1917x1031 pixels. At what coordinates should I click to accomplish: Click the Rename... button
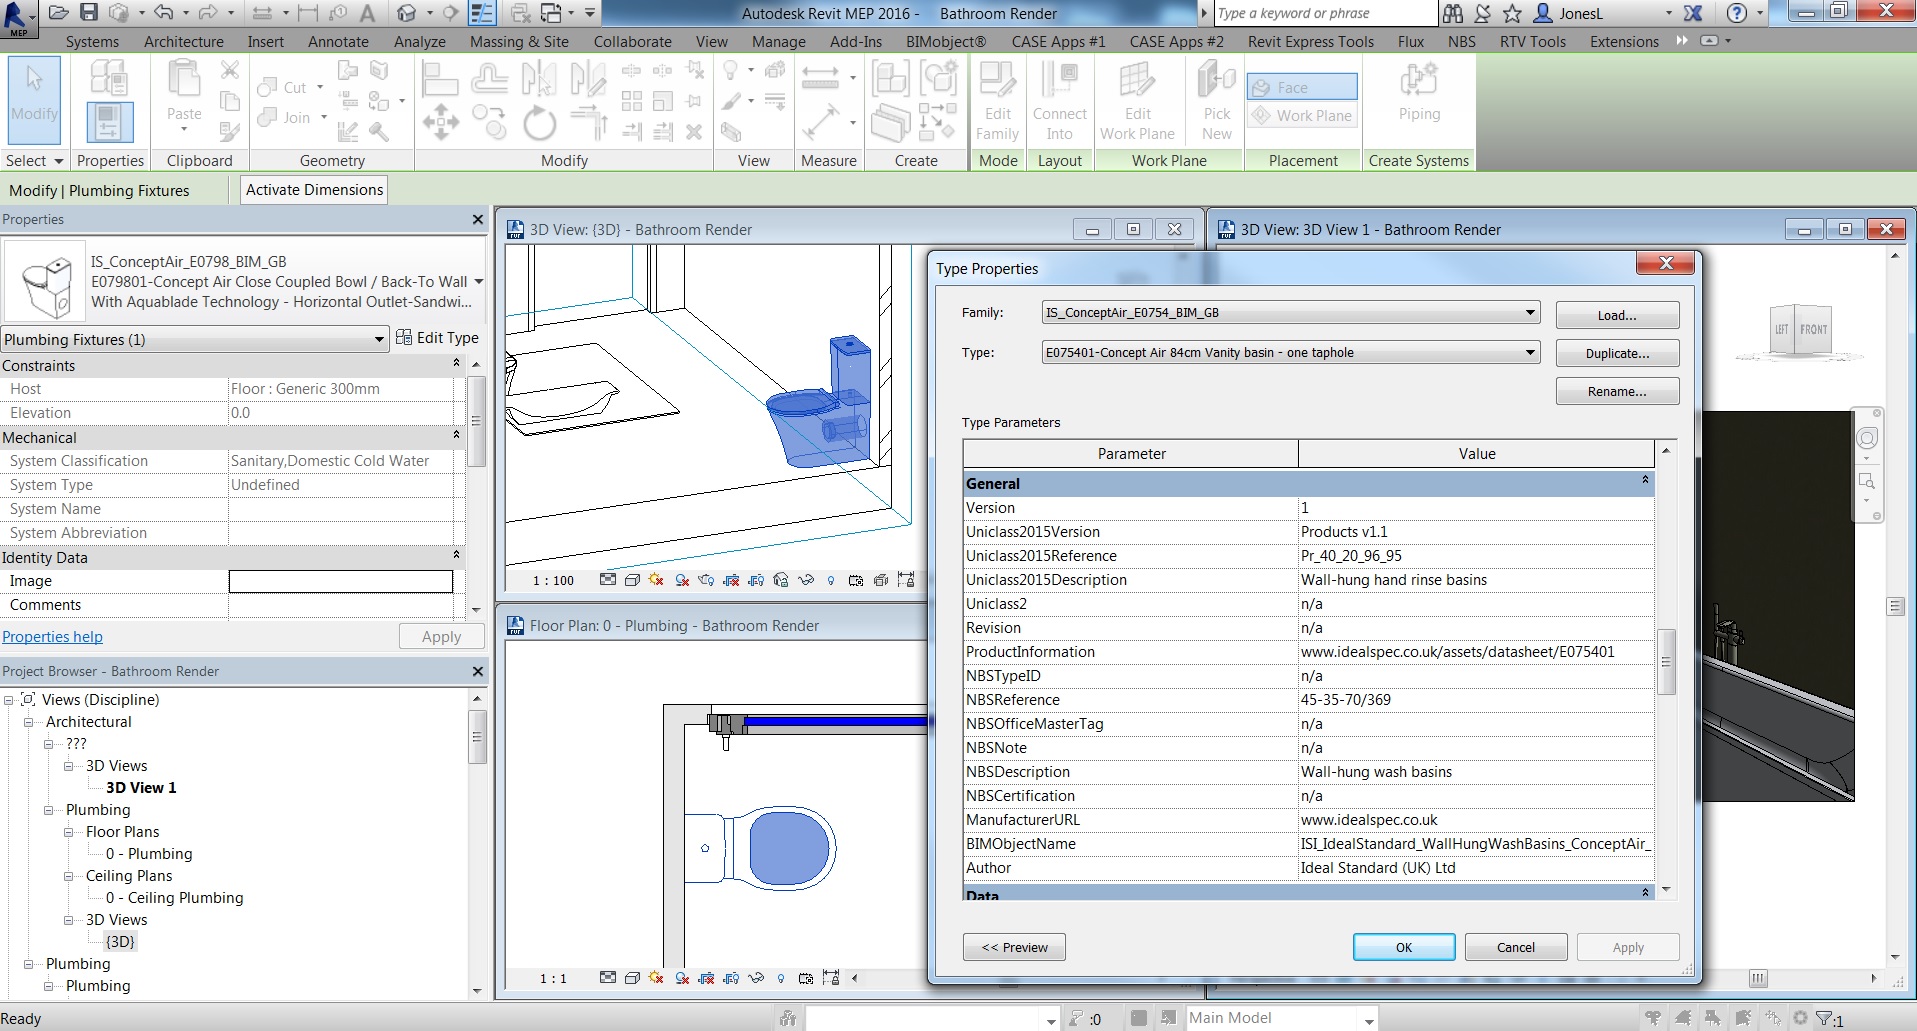tap(1617, 391)
